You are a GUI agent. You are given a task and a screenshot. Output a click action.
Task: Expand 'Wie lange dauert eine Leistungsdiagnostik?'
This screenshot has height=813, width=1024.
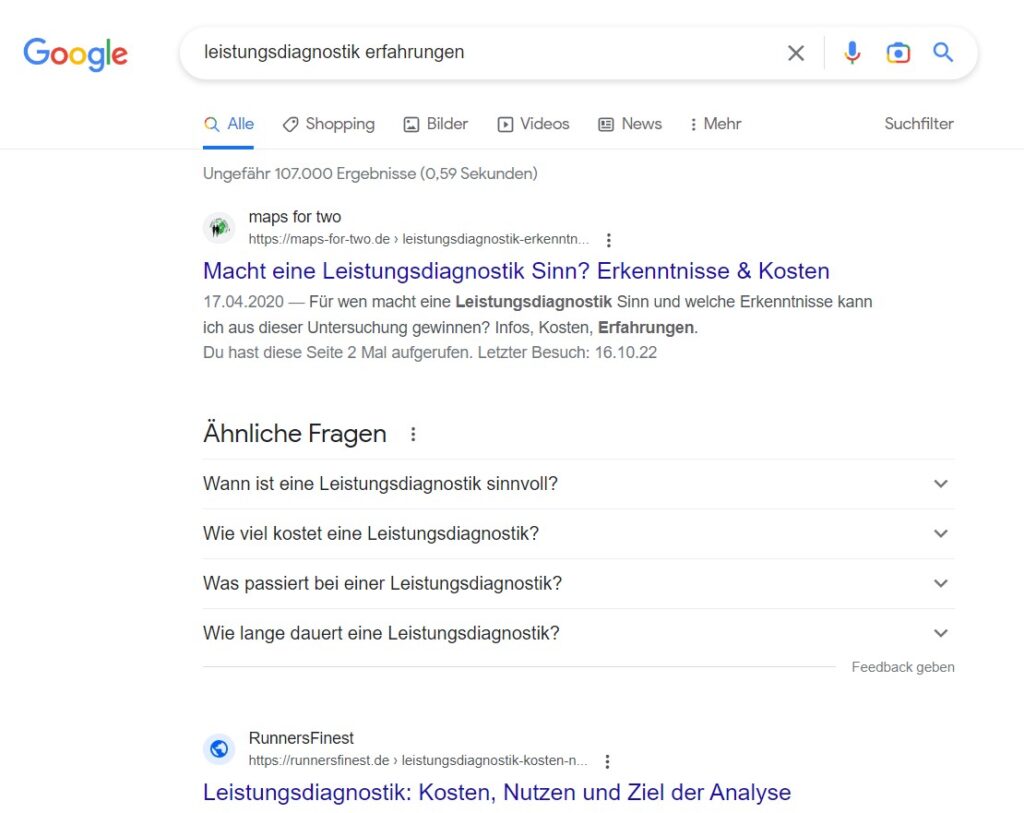tap(579, 633)
